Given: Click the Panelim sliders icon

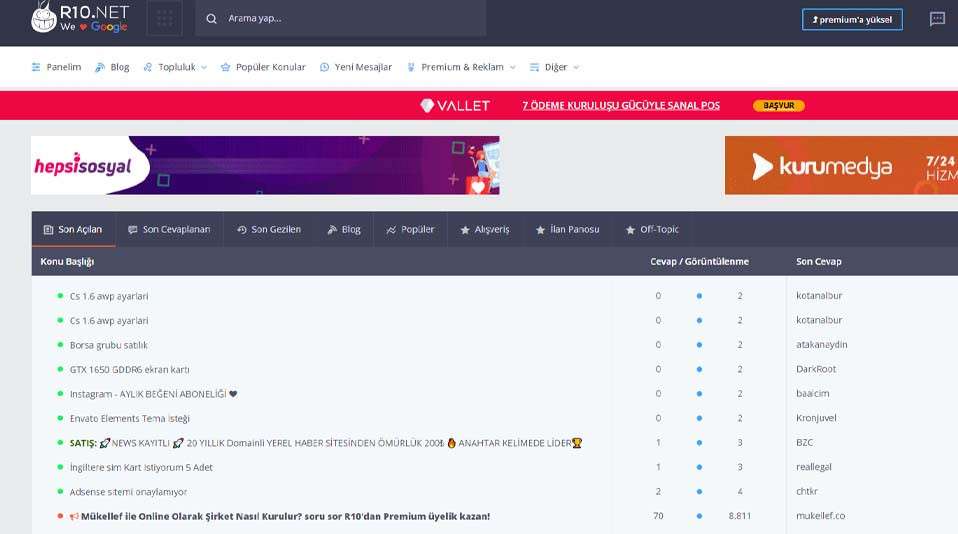Looking at the screenshot, I should [x=36, y=67].
